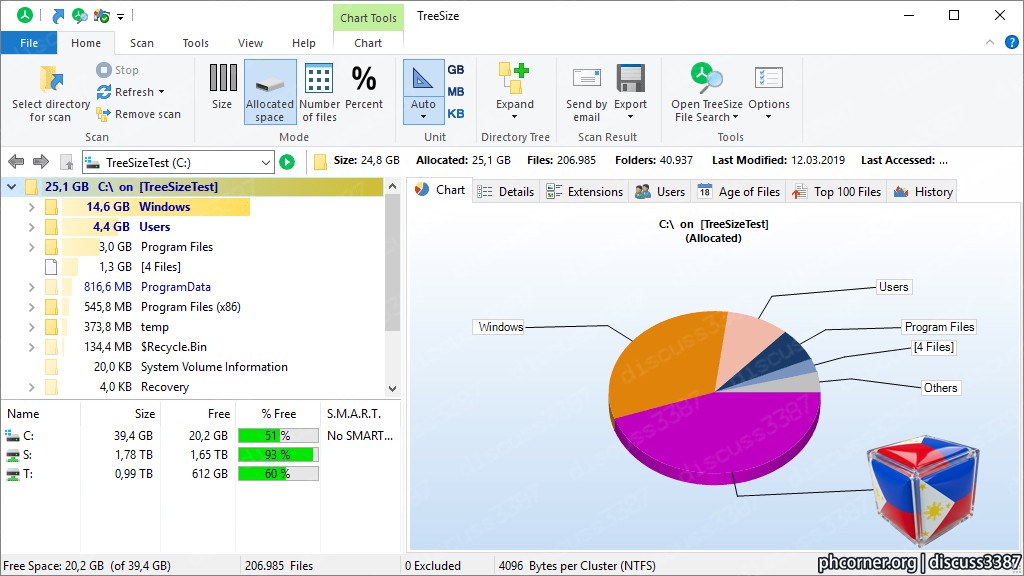
Task: Select the Program Files (x86) folder
Action: click(191, 307)
